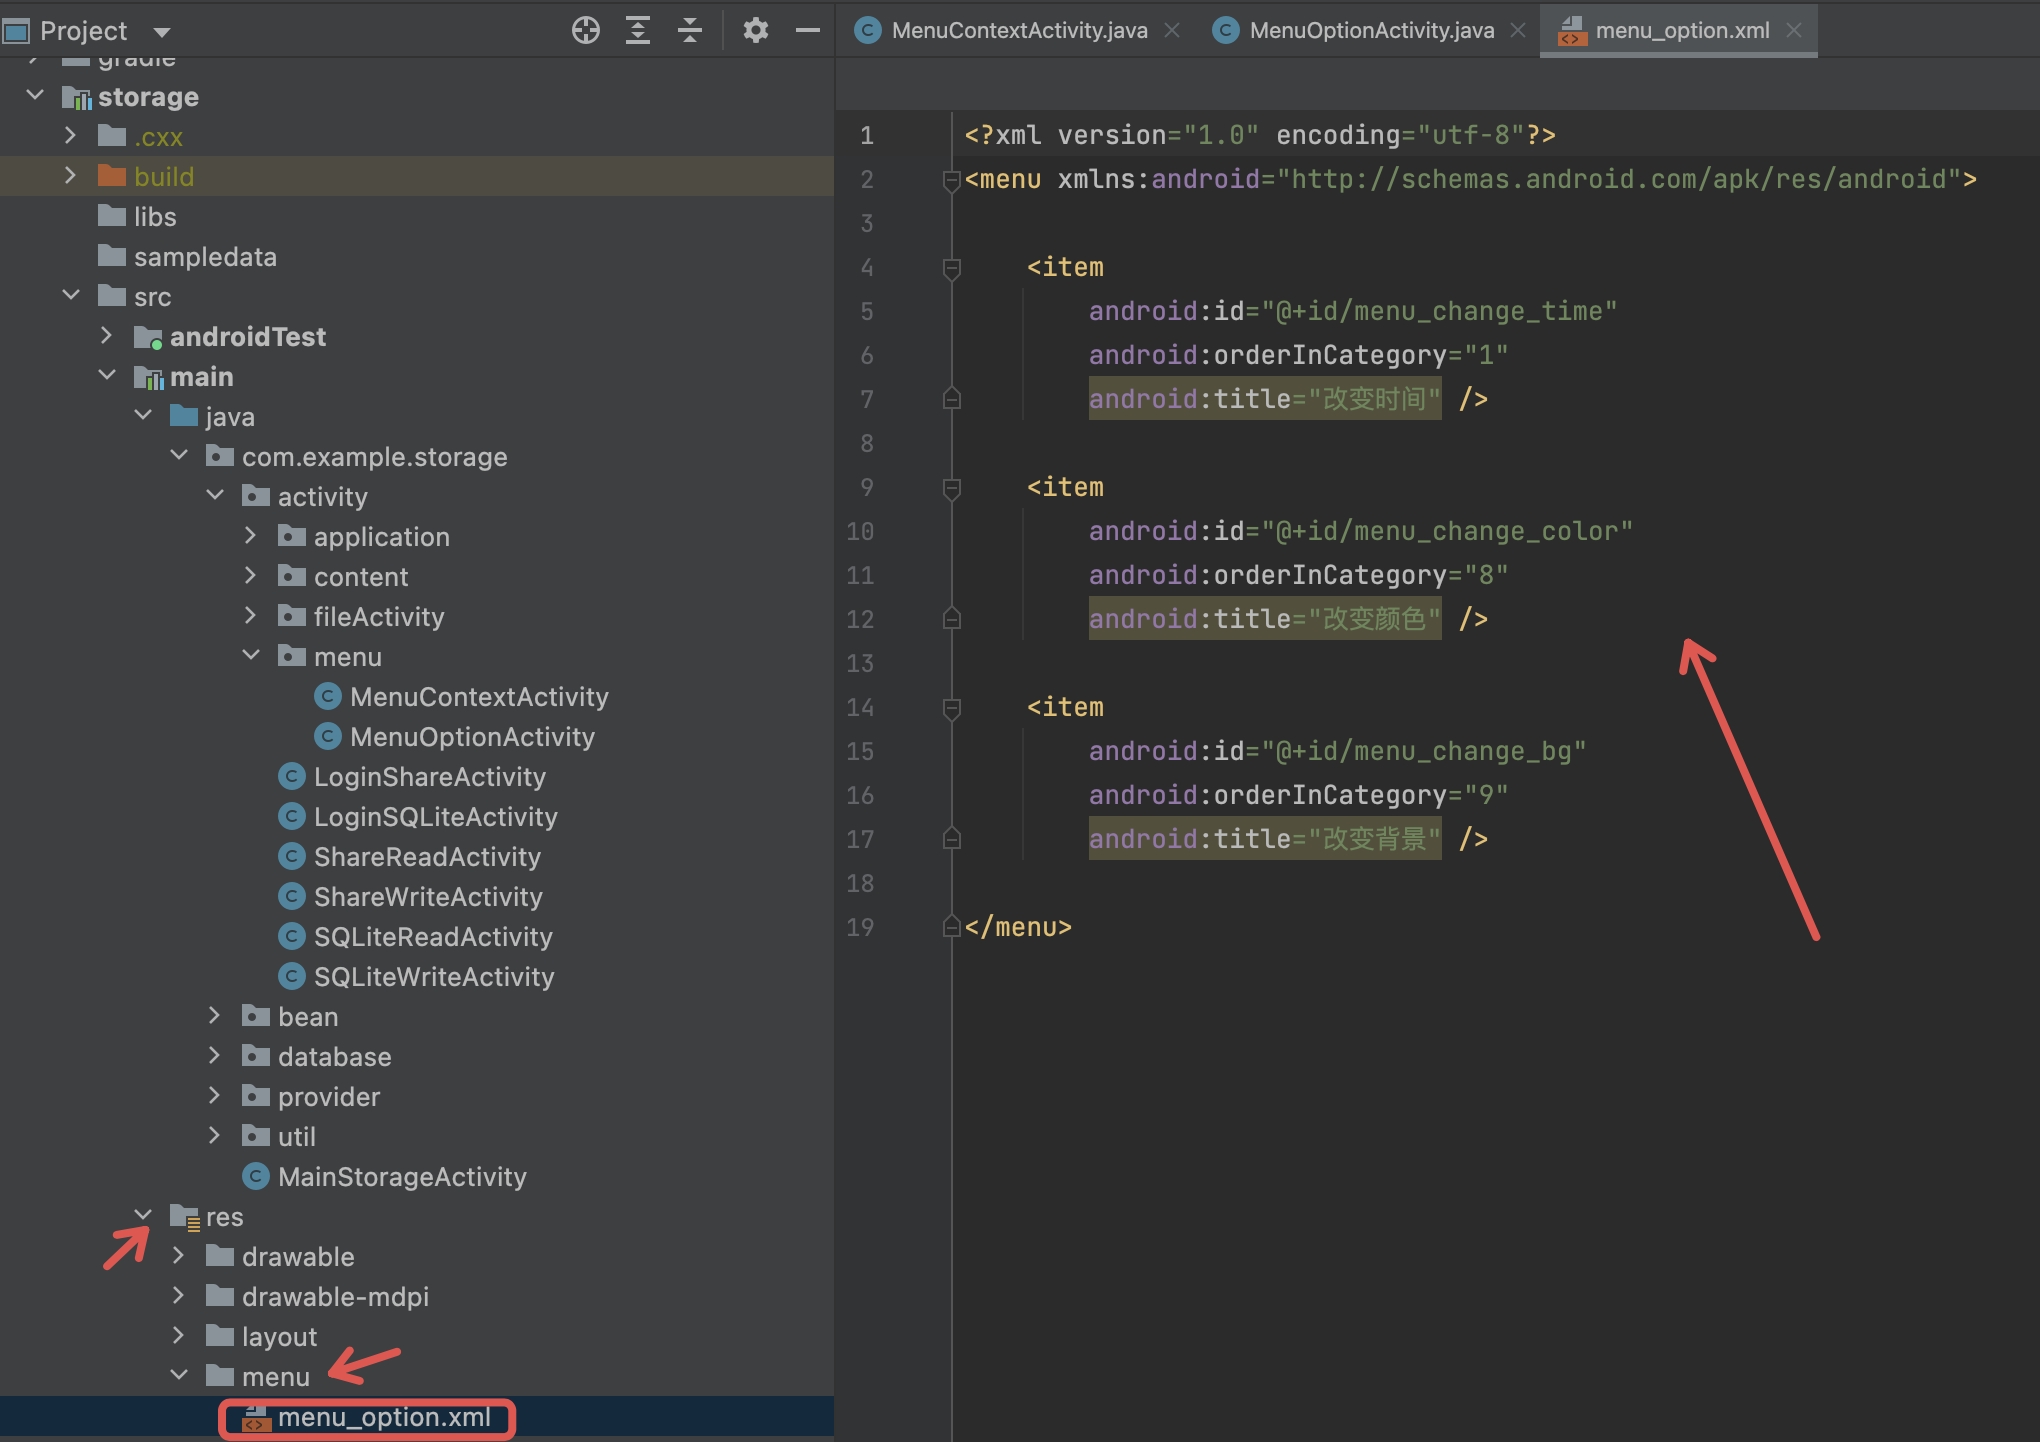Toggle the fold marker on line 9 item
2040x1442 pixels.
click(952, 488)
